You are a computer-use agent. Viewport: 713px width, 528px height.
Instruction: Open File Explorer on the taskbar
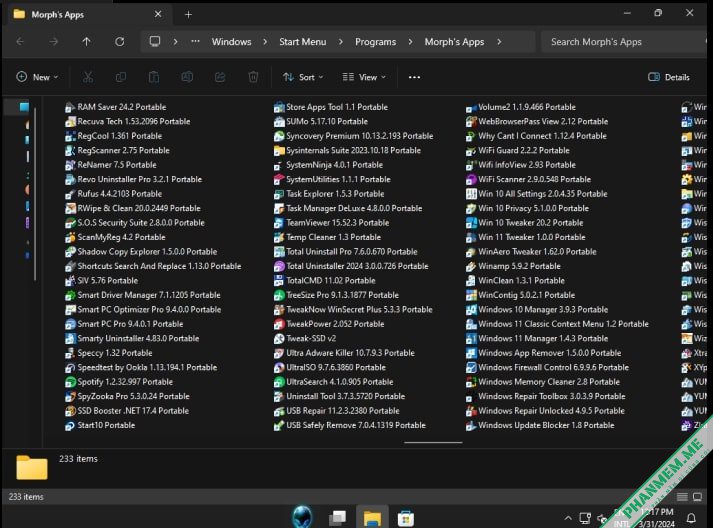(372, 518)
